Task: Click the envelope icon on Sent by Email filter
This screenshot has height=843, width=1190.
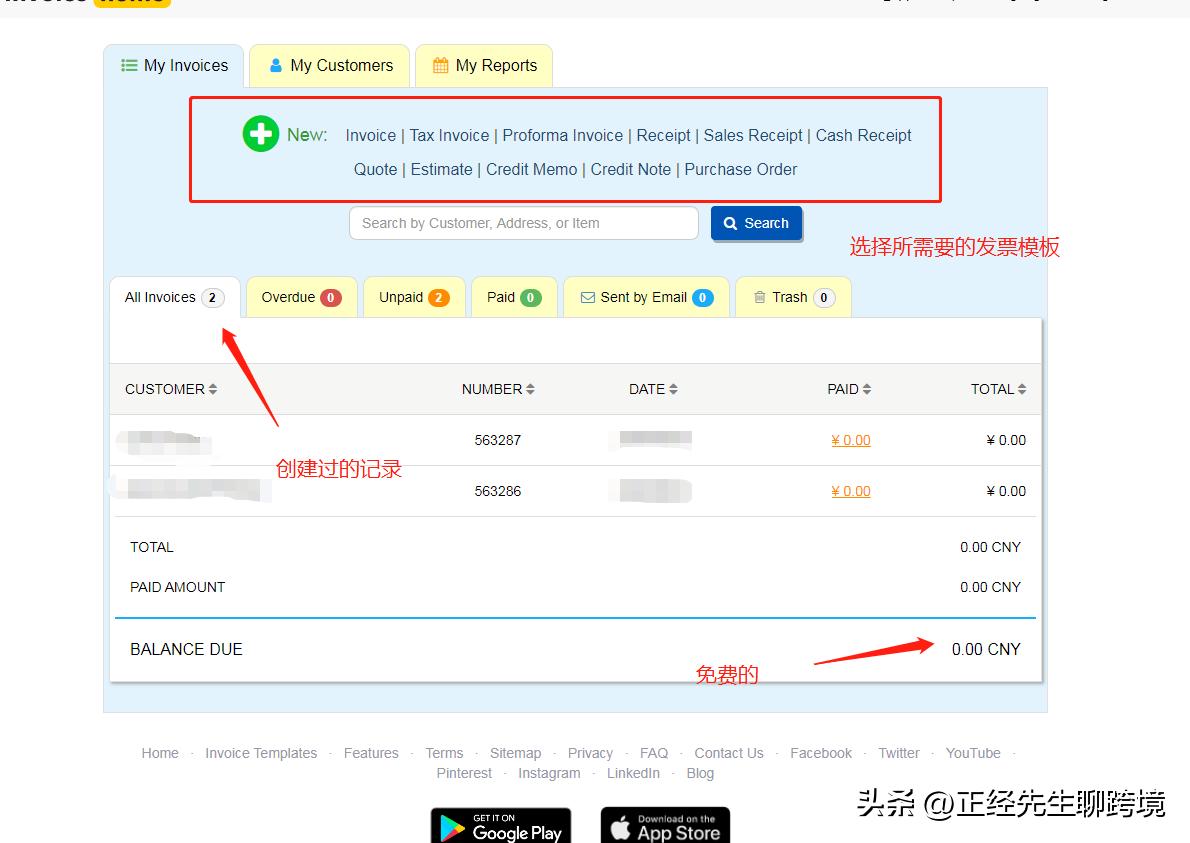Action: point(588,297)
